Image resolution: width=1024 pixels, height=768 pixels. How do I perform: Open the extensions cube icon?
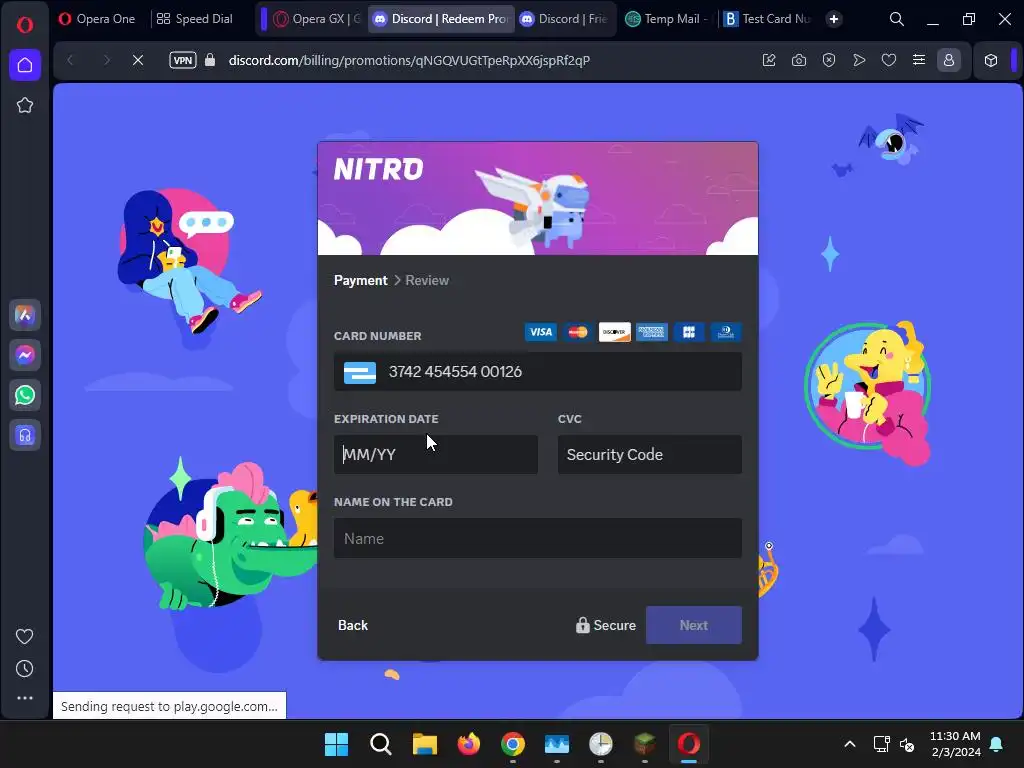(x=991, y=60)
